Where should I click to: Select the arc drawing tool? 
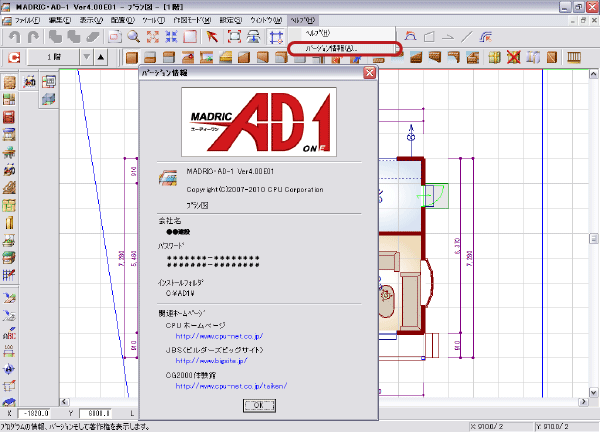pos(410,37)
